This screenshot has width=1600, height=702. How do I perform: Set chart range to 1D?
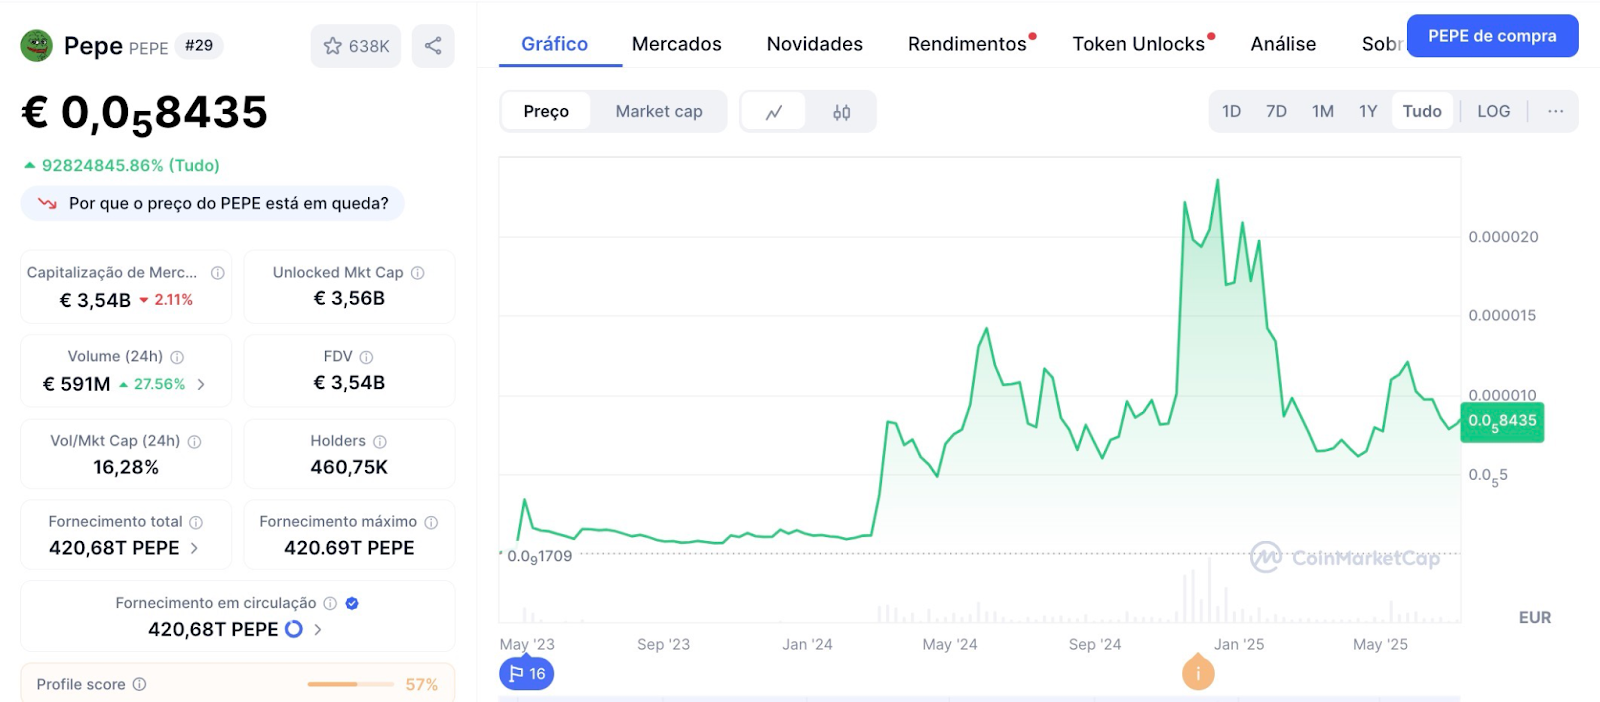tap(1232, 111)
